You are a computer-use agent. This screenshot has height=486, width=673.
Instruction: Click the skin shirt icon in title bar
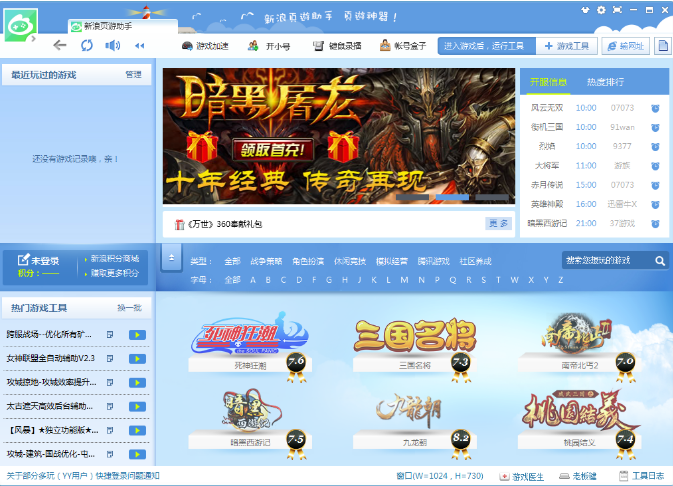click(585, 9)
